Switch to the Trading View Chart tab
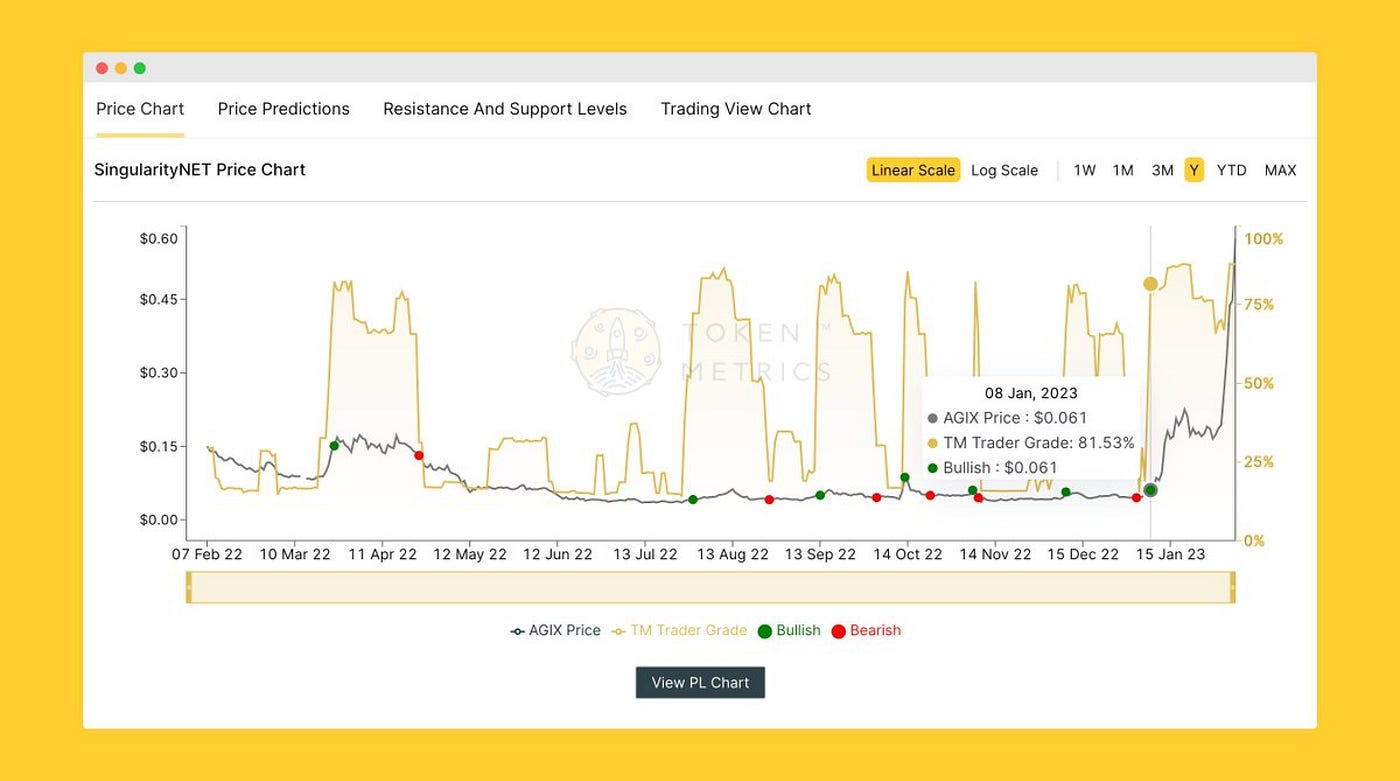The width and height of the screenshot is (1400, 781). point(736,109)
